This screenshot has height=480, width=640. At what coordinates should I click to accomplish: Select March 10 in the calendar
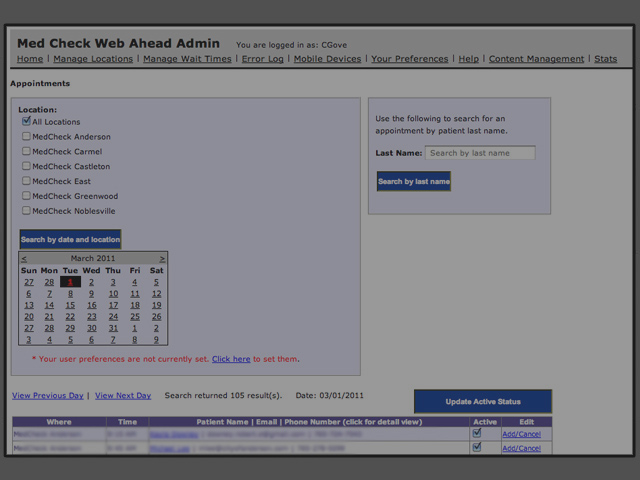coord(113,293)
